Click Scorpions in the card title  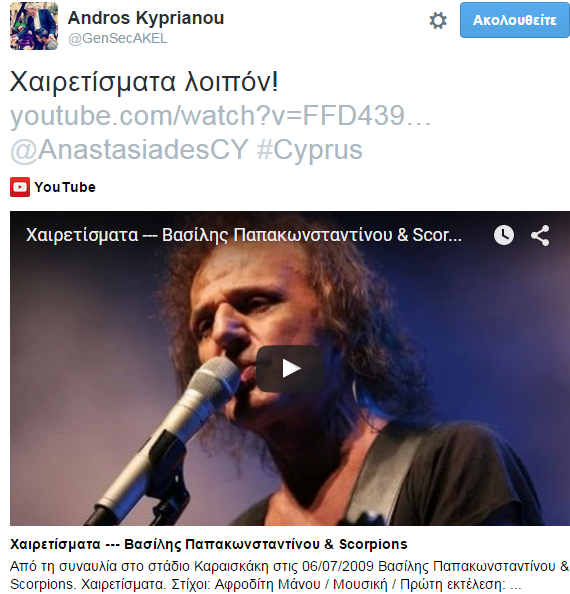pos(373,544)
